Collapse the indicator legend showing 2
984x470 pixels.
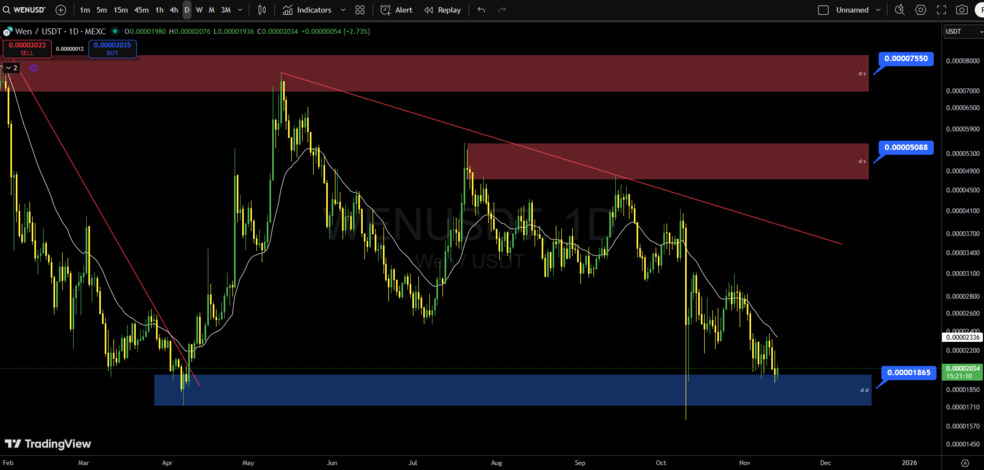pos(12,68)
